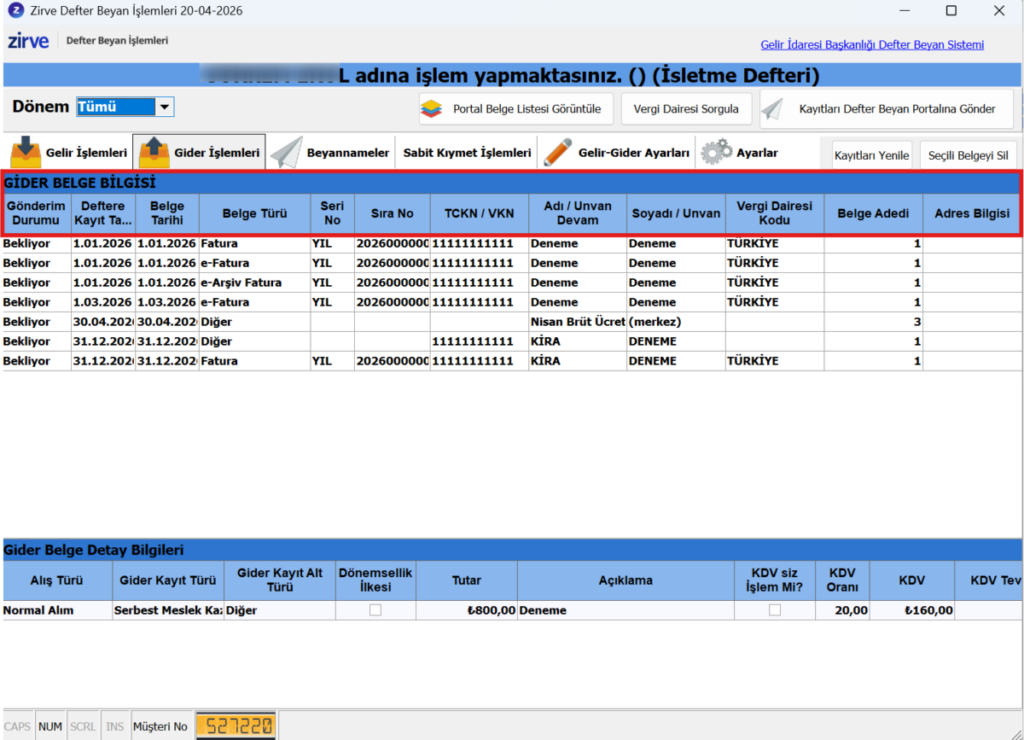Screen dimensions: 1024x740
Task: Click the Tutar column header
Action: point(466,580)
